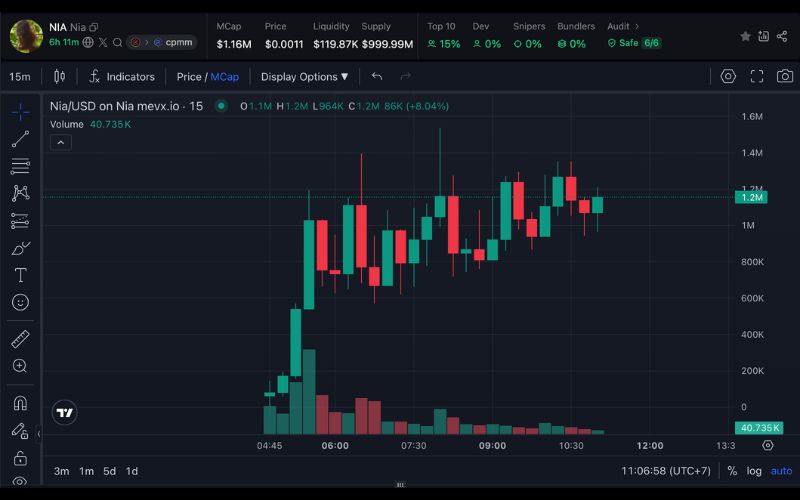Image resolution: width=800 pixels, height=500 pixels.
Task: Take a chart snapshot with camera
Action: point(785,77)
